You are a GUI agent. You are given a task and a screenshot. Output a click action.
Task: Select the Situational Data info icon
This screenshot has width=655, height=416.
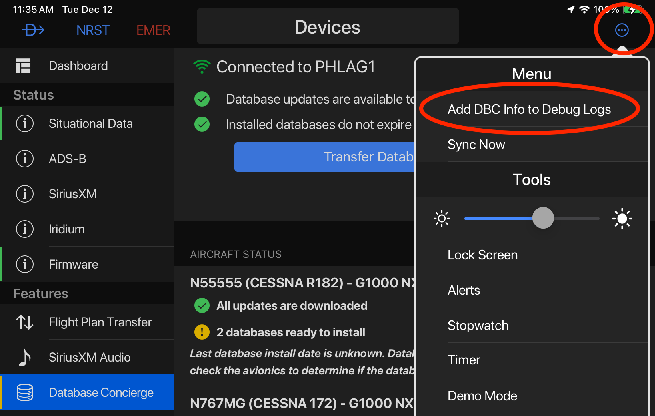pyautogui.click(x=25, y=124)
